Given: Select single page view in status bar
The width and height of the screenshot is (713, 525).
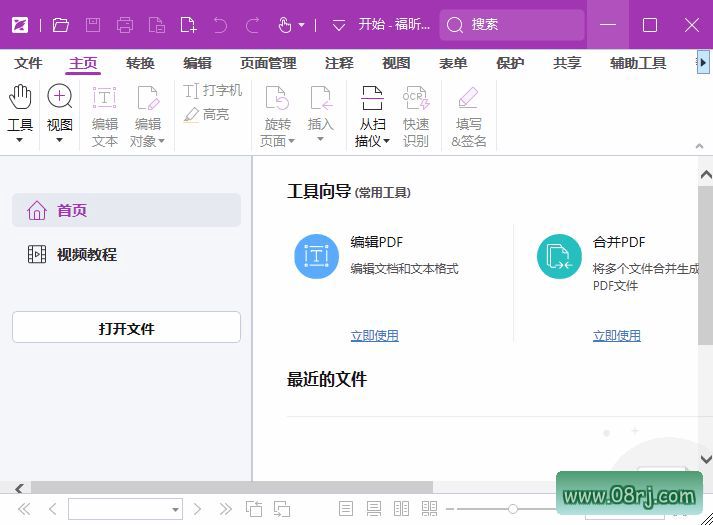Looking at the screenshot, I should [346, 509].
